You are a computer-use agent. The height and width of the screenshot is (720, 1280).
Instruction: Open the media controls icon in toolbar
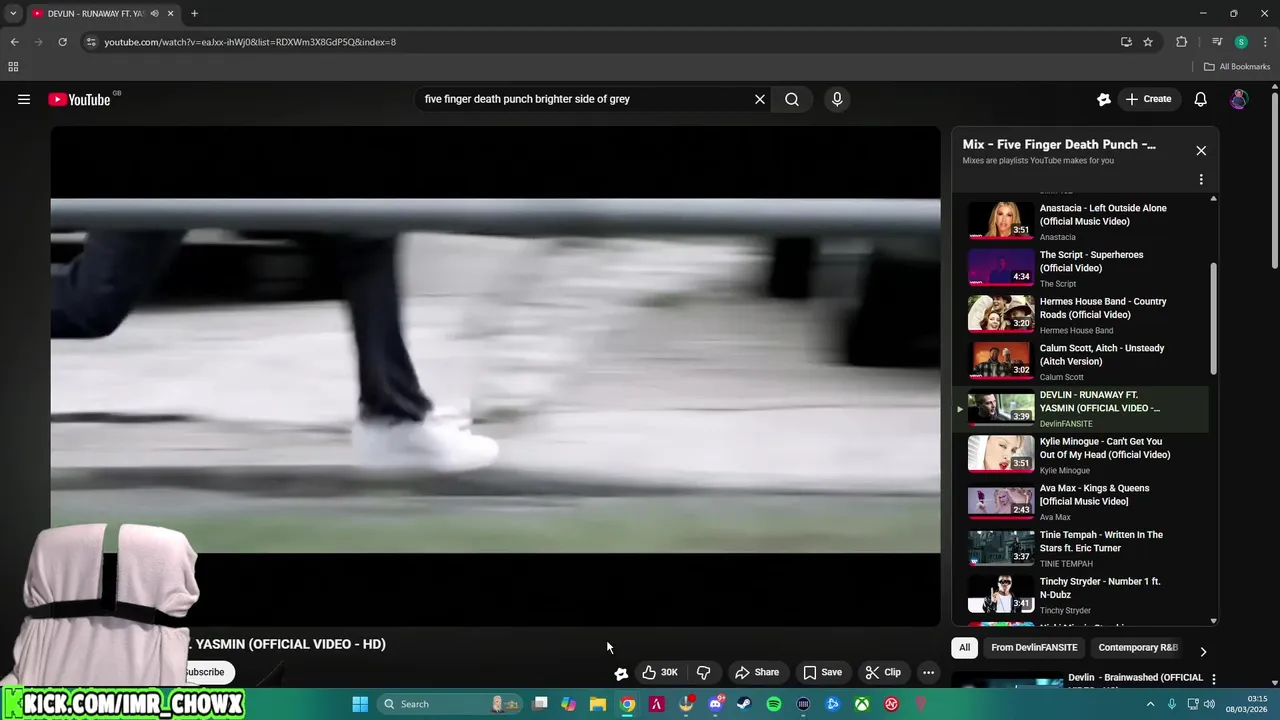pyautogui.click(x=1217, y=42)
